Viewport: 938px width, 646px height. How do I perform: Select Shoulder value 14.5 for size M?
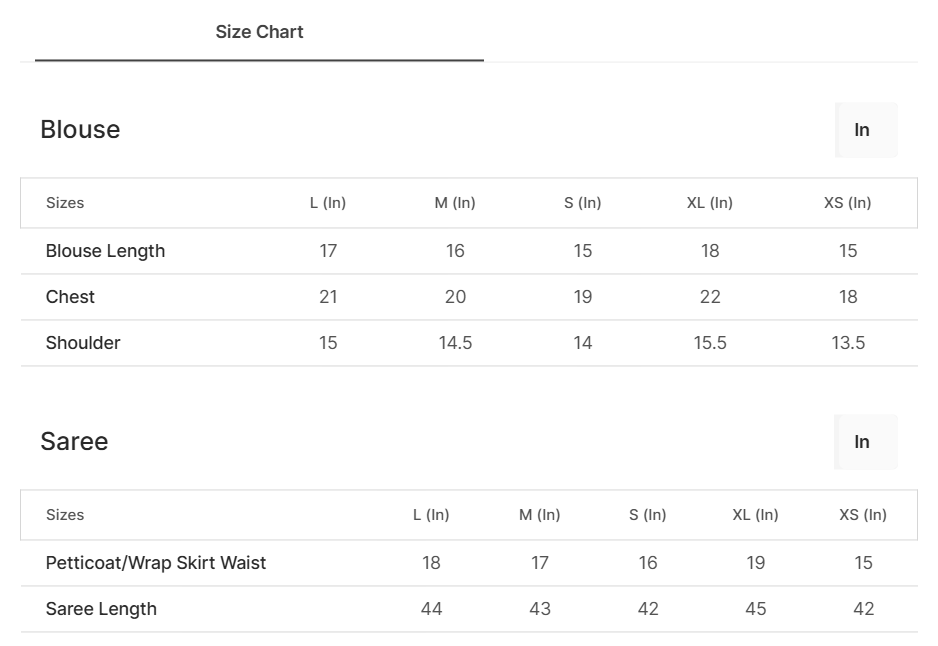click(x=455, y=343)
